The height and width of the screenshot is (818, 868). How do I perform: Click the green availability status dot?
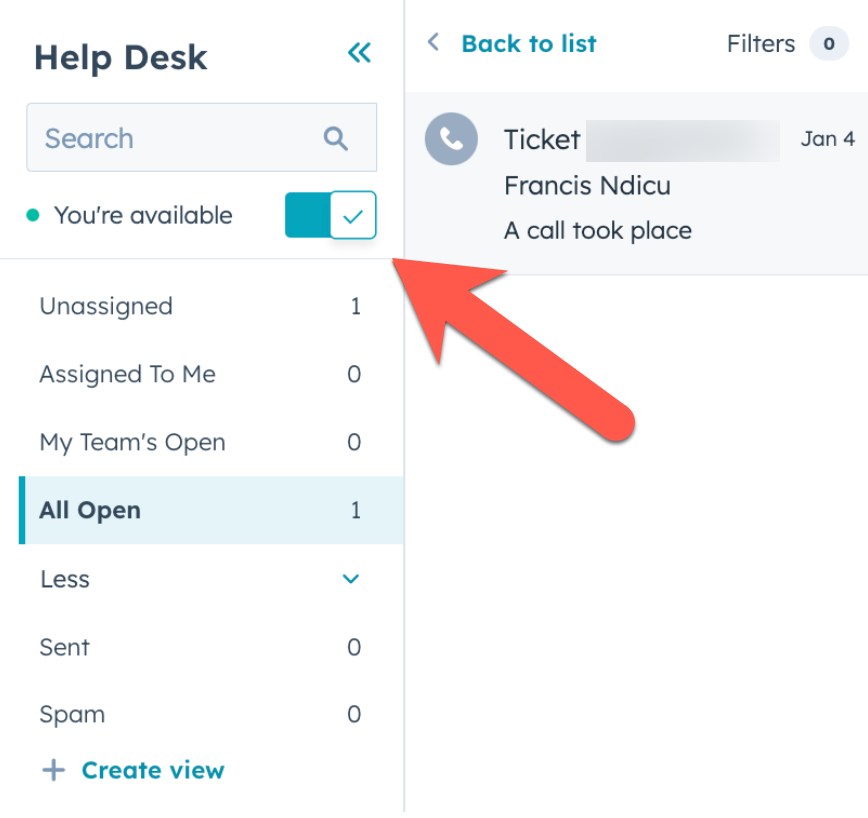(x=33, y=215)
